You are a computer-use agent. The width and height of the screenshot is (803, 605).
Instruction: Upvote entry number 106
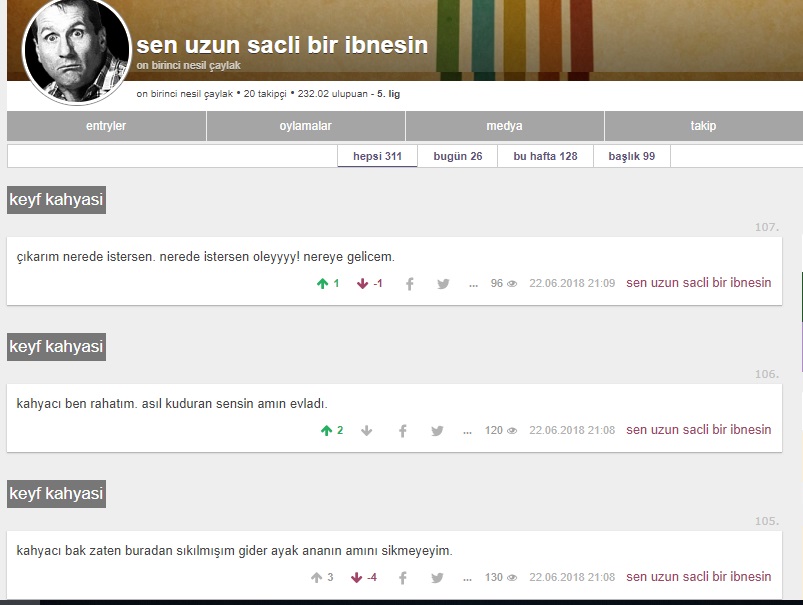pyautogui.click(x=326, y=431)
